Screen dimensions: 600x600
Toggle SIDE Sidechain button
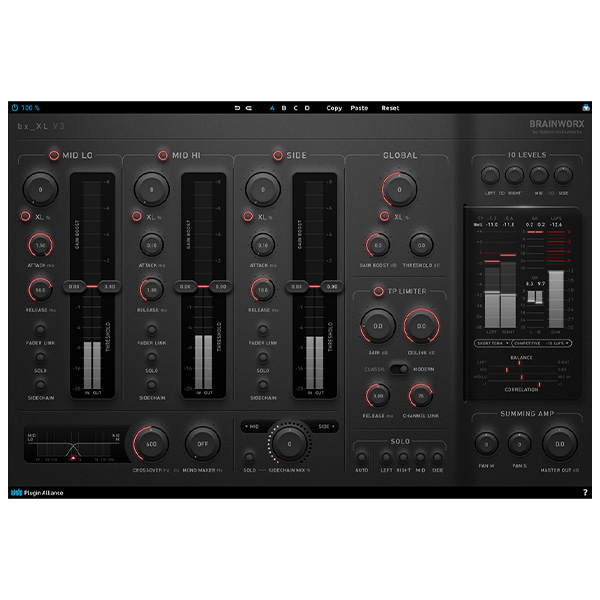pos(263,385)
